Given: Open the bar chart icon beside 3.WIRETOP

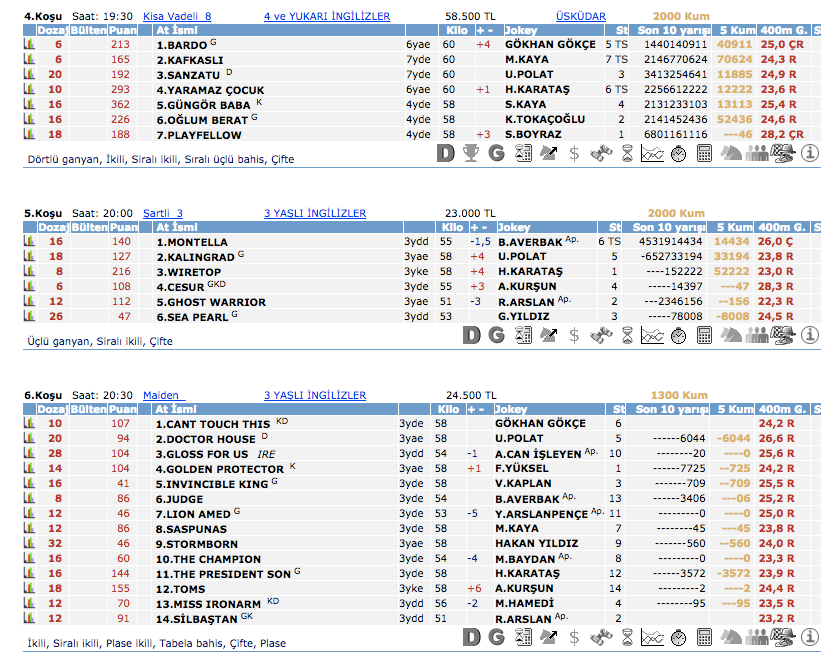Looking at the screenshot, I should point(29,272).
